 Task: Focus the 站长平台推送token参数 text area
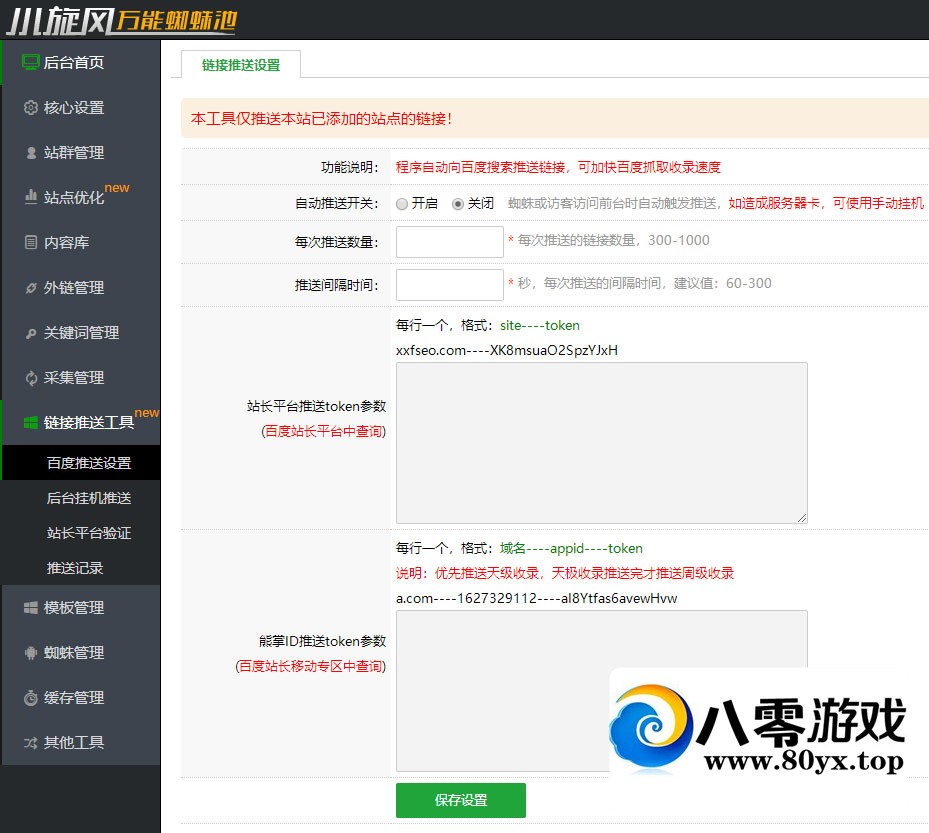601,442
